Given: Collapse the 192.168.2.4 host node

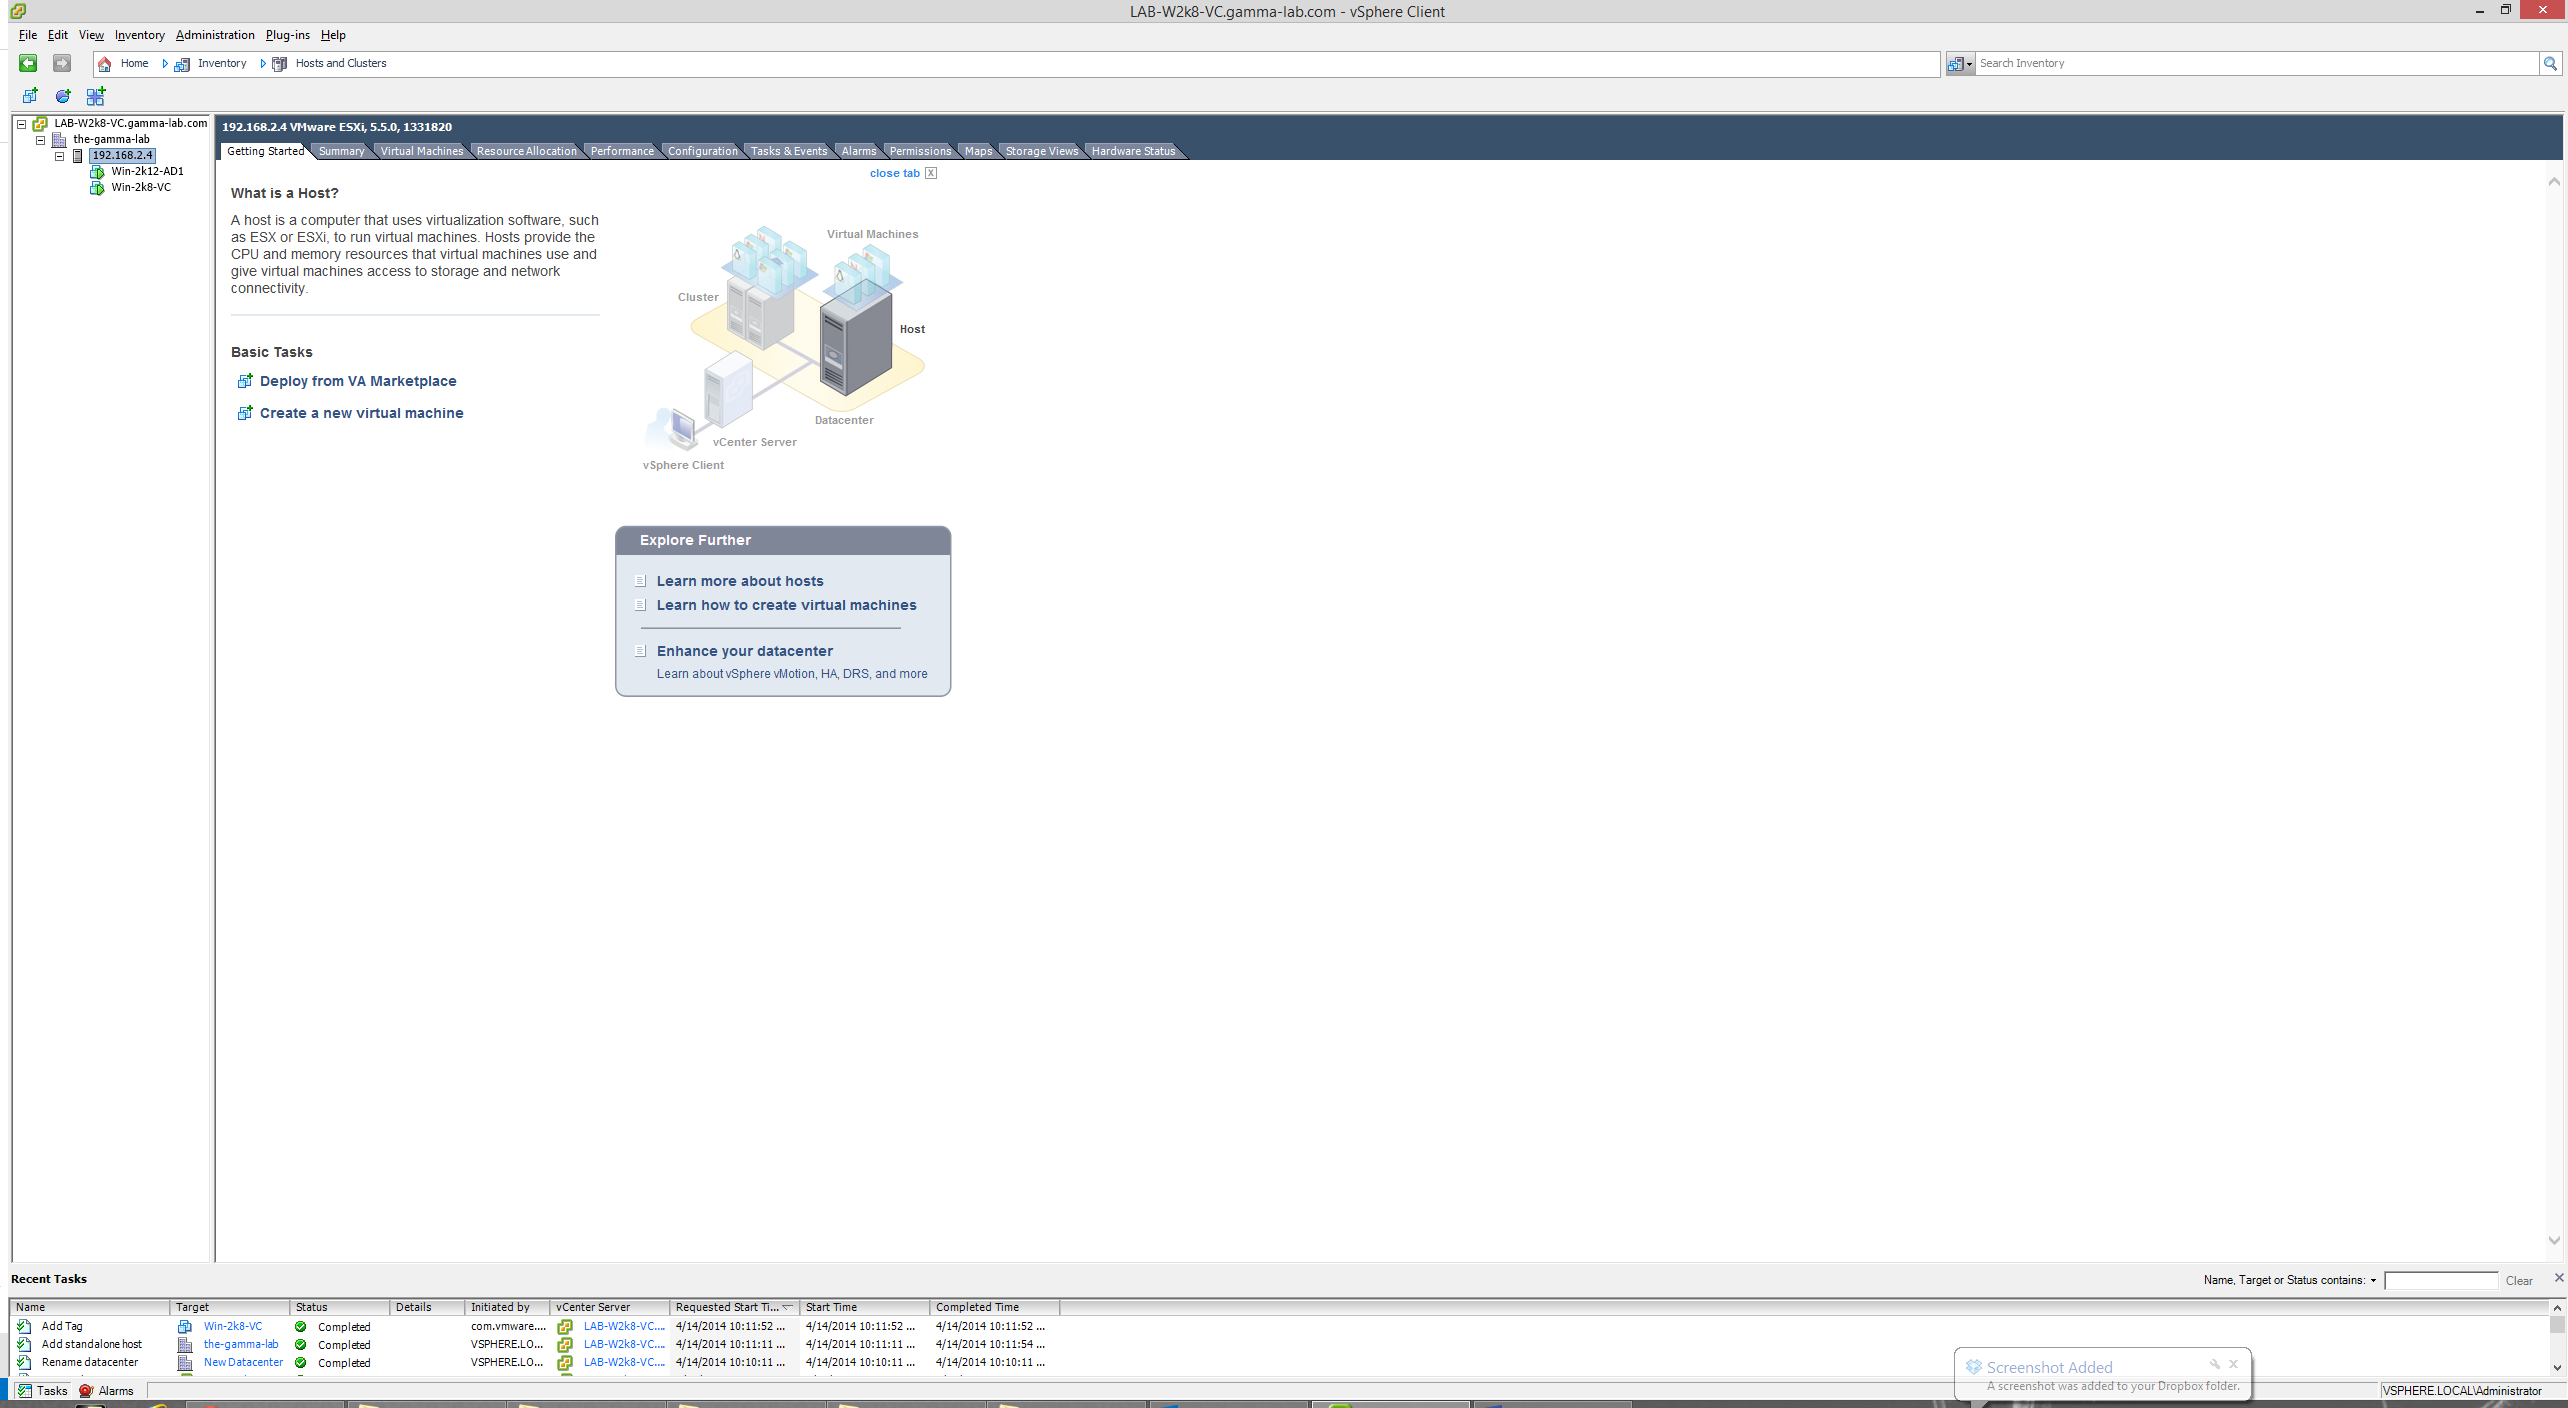Looking at the screenshot, I should [59, 155].
